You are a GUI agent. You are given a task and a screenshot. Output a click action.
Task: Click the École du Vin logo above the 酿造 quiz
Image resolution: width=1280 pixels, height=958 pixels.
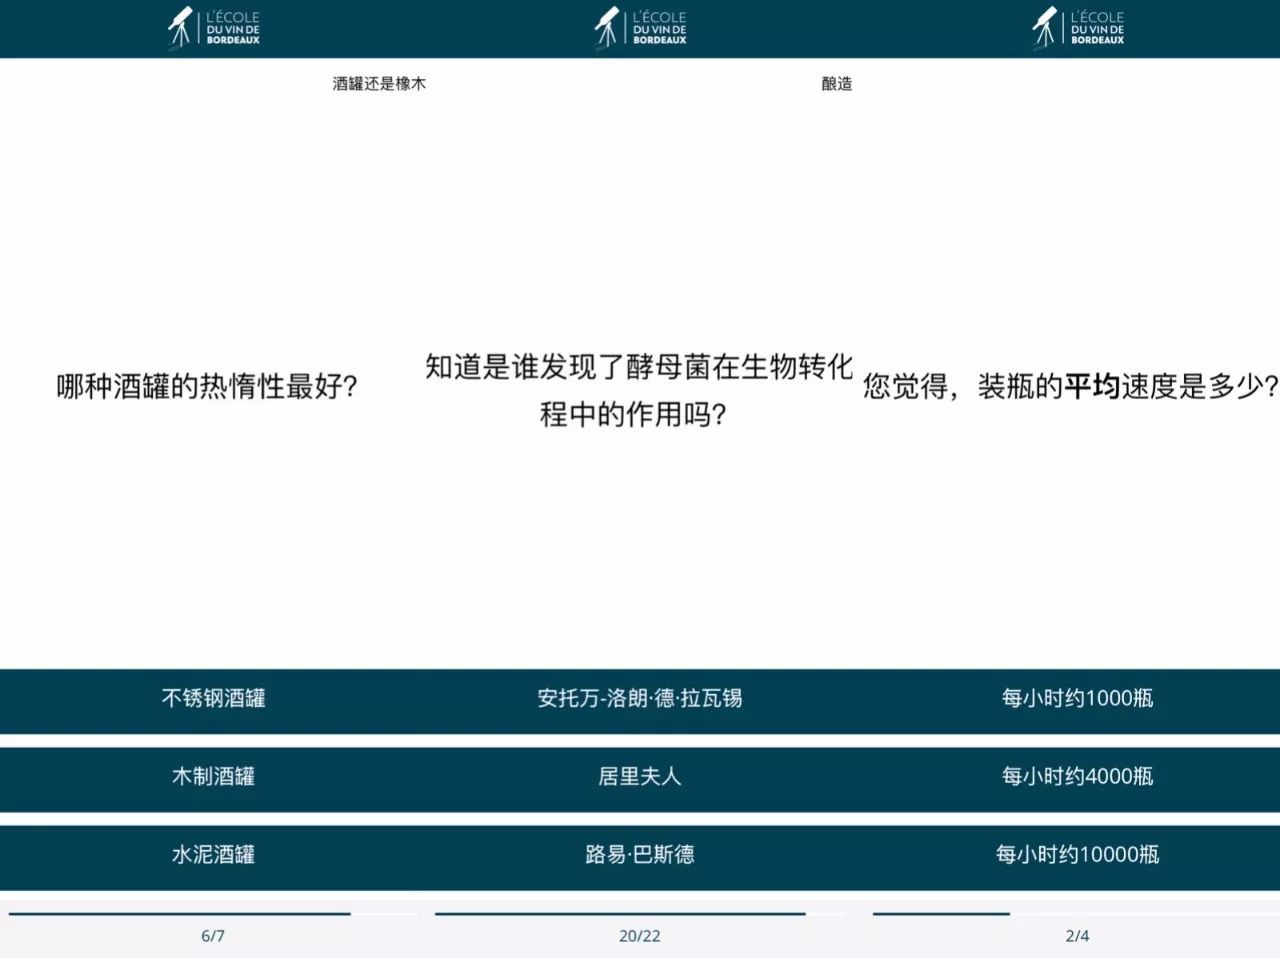[x=640, y=27]
